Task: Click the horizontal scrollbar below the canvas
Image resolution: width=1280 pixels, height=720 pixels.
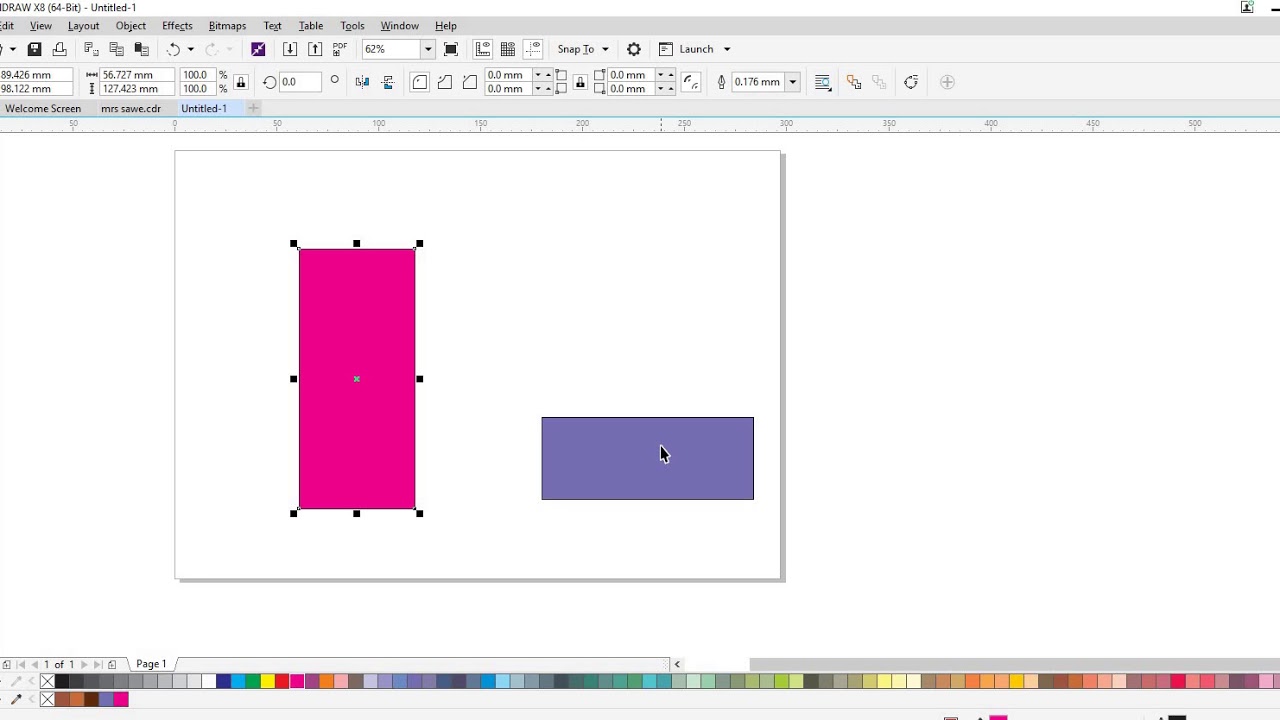Action: click(1015, 664)
